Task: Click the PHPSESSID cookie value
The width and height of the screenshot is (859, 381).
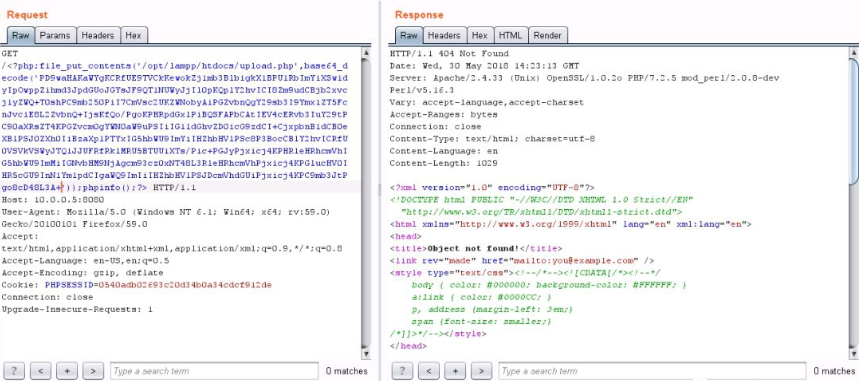Action: 186,285
